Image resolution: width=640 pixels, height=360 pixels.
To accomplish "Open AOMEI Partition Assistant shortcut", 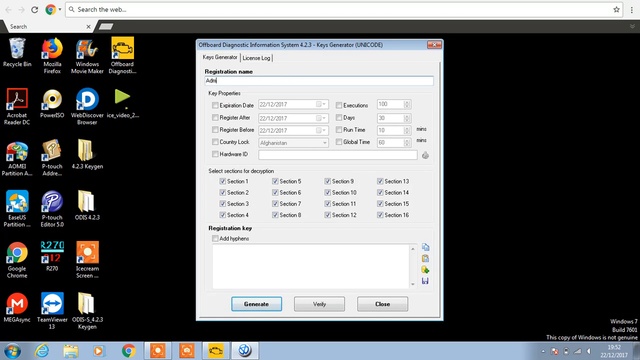I will coord(17,158).
